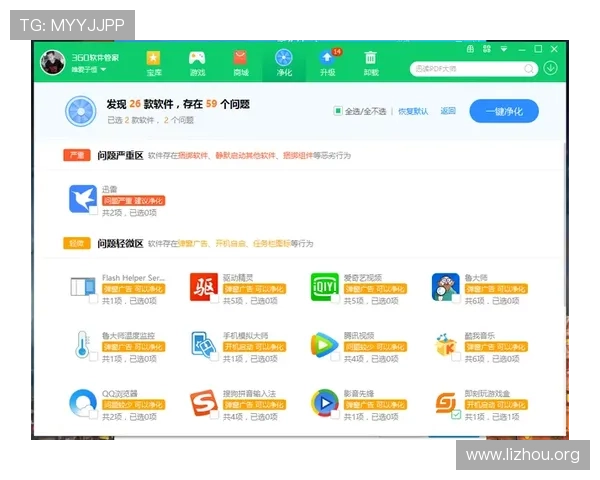
Task: Click the 影音先锋 player icon
Action: 324,403
